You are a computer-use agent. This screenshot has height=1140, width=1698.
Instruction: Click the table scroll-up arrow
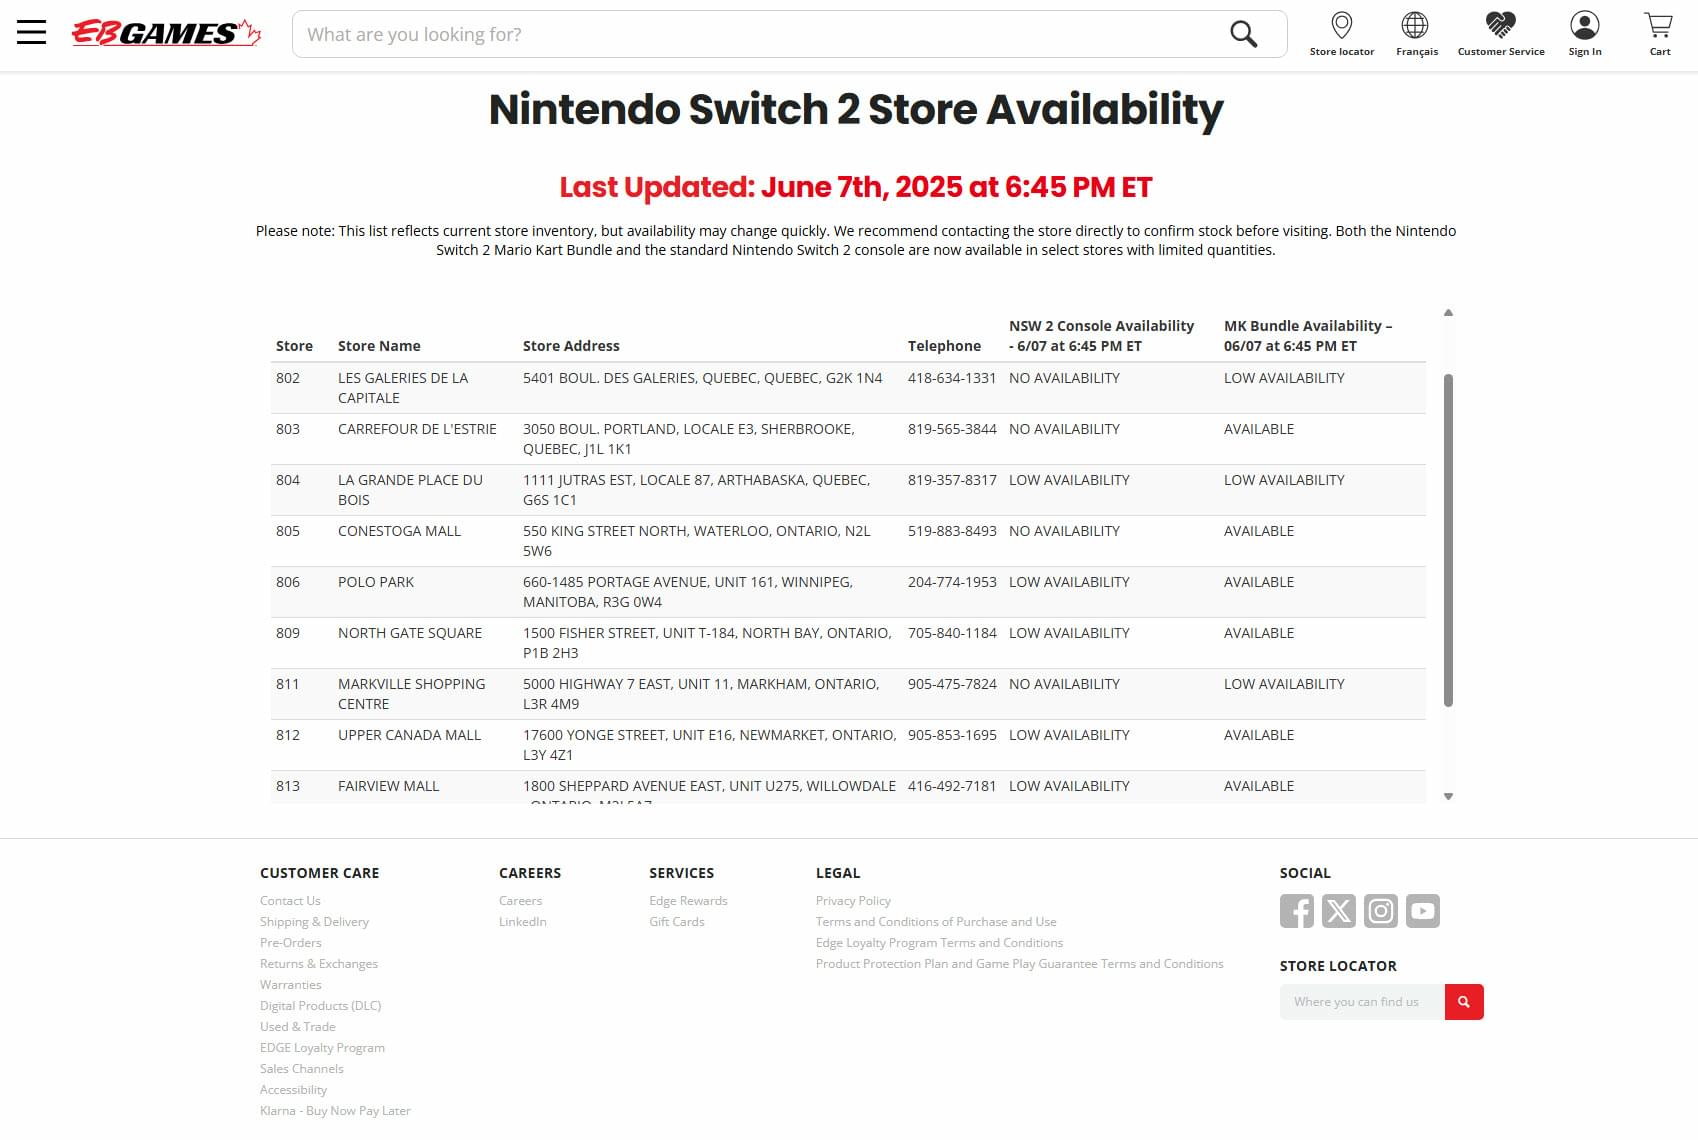pos(1448,313)
